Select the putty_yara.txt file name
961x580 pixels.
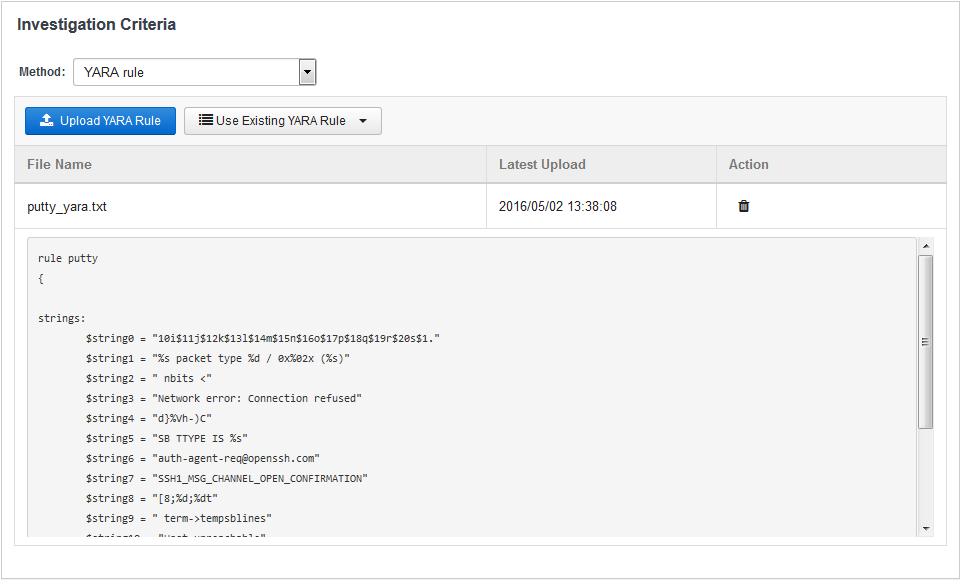pos(67,207)
